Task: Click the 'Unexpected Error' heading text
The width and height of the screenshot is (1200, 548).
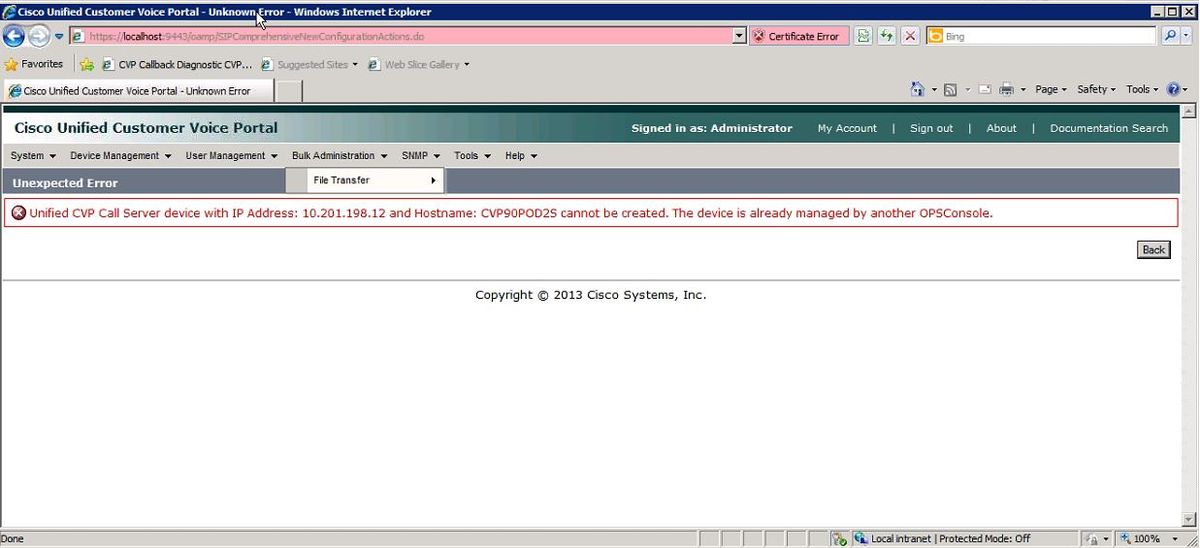Action: pos(65,183)
